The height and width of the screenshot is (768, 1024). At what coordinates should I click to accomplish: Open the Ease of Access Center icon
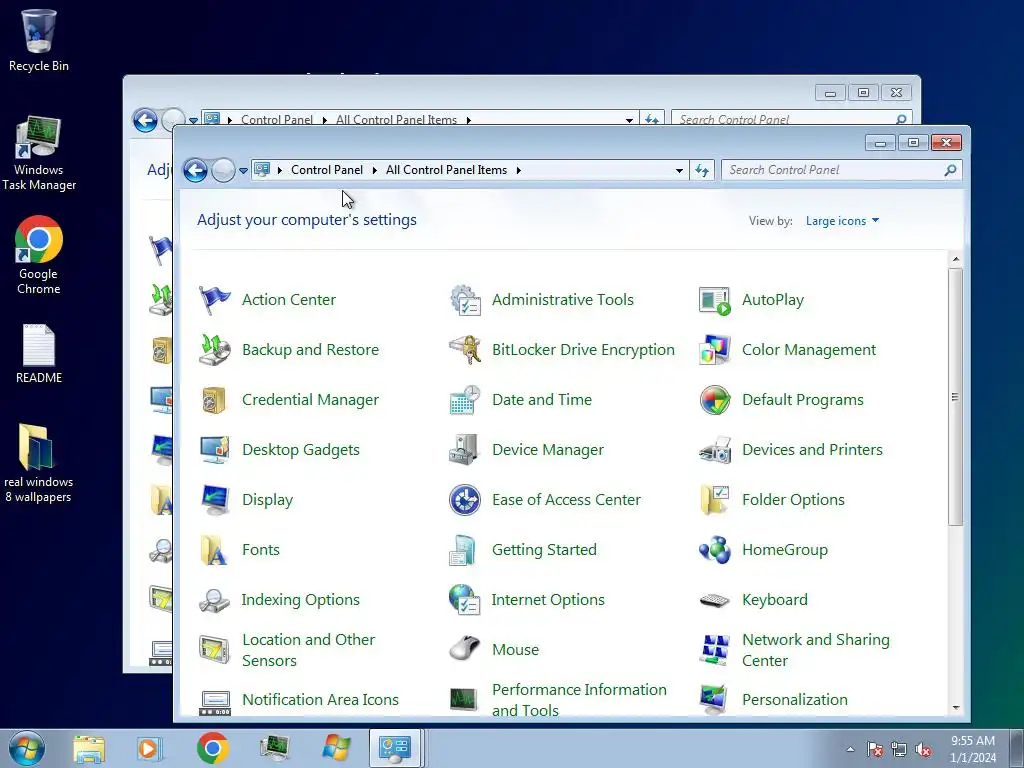465,500
